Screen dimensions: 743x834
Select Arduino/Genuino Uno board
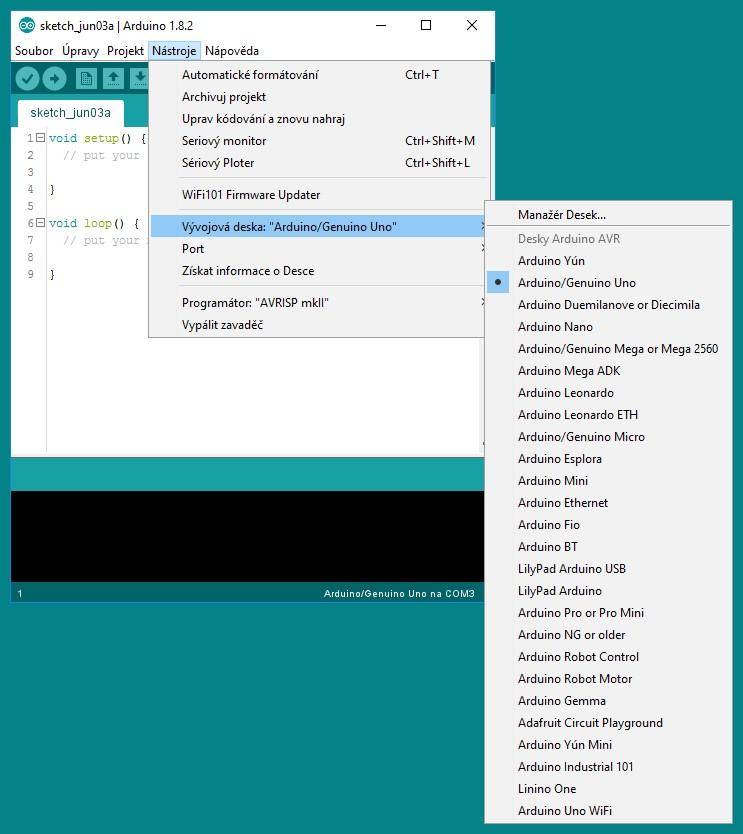coord(608,283)
